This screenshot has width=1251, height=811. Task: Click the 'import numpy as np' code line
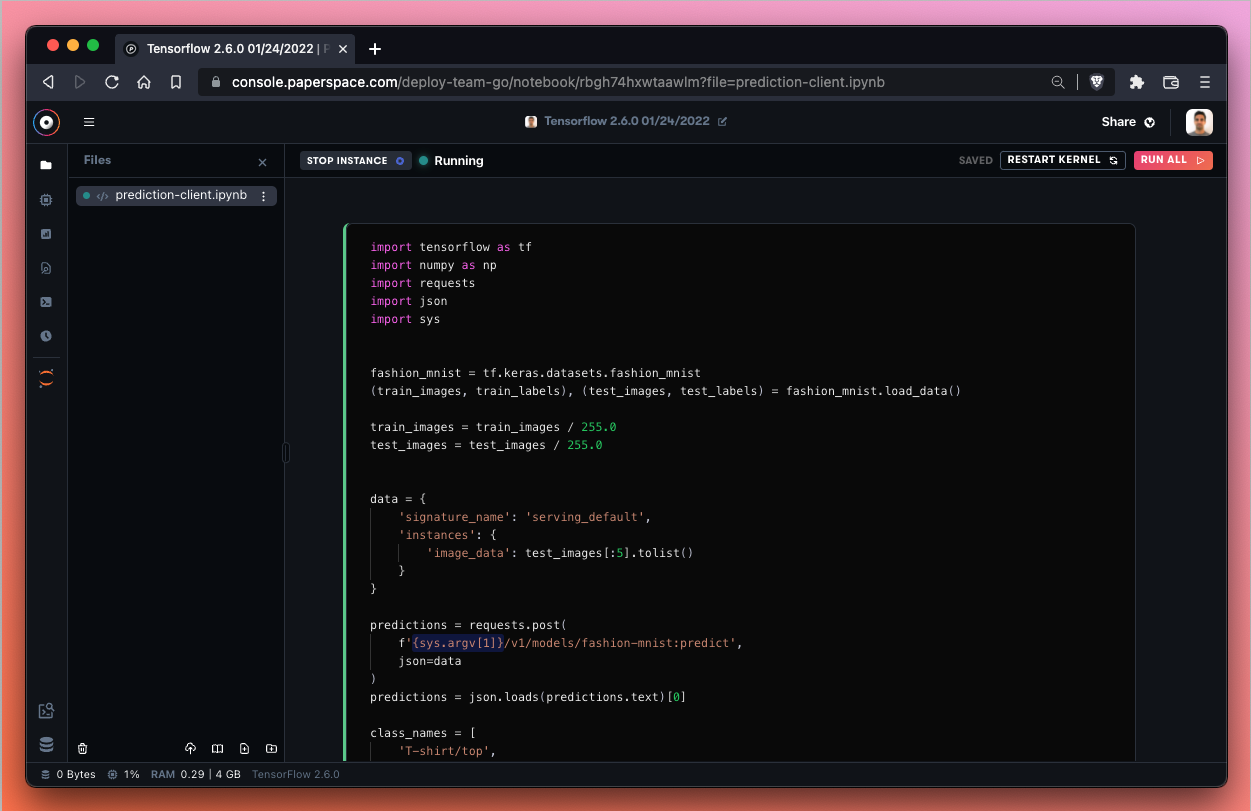pyautogui.click(x=433, y=265)
